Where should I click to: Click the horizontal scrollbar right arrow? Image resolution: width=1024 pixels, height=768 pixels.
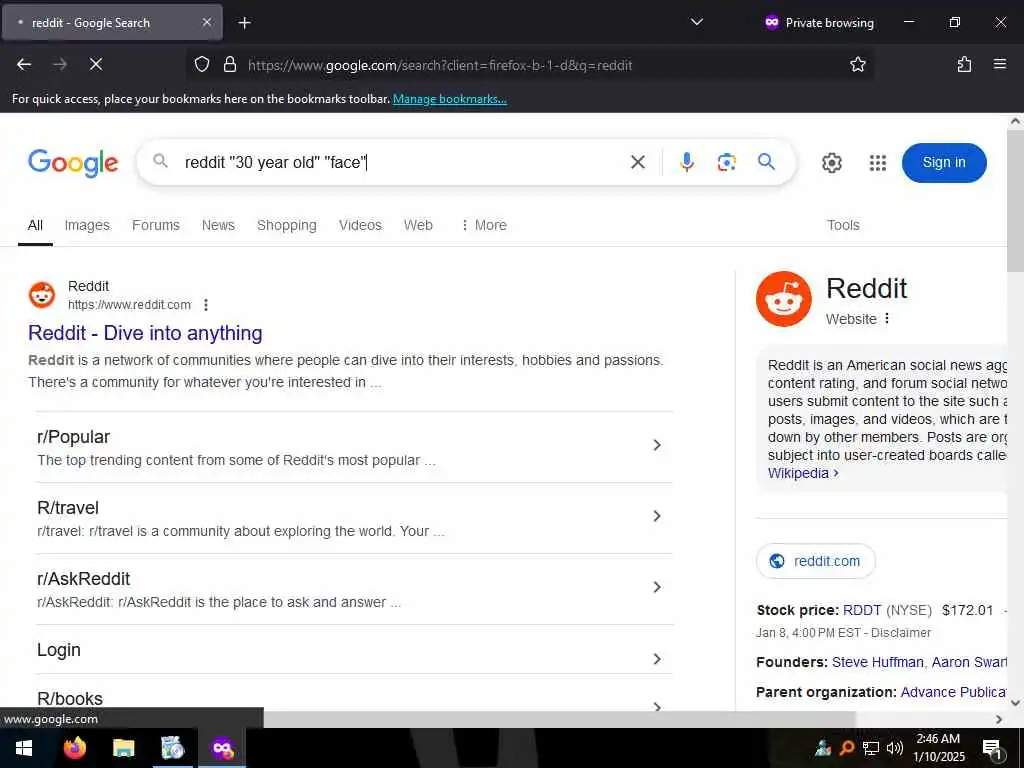pyautogui.click(x=999, y=719)
